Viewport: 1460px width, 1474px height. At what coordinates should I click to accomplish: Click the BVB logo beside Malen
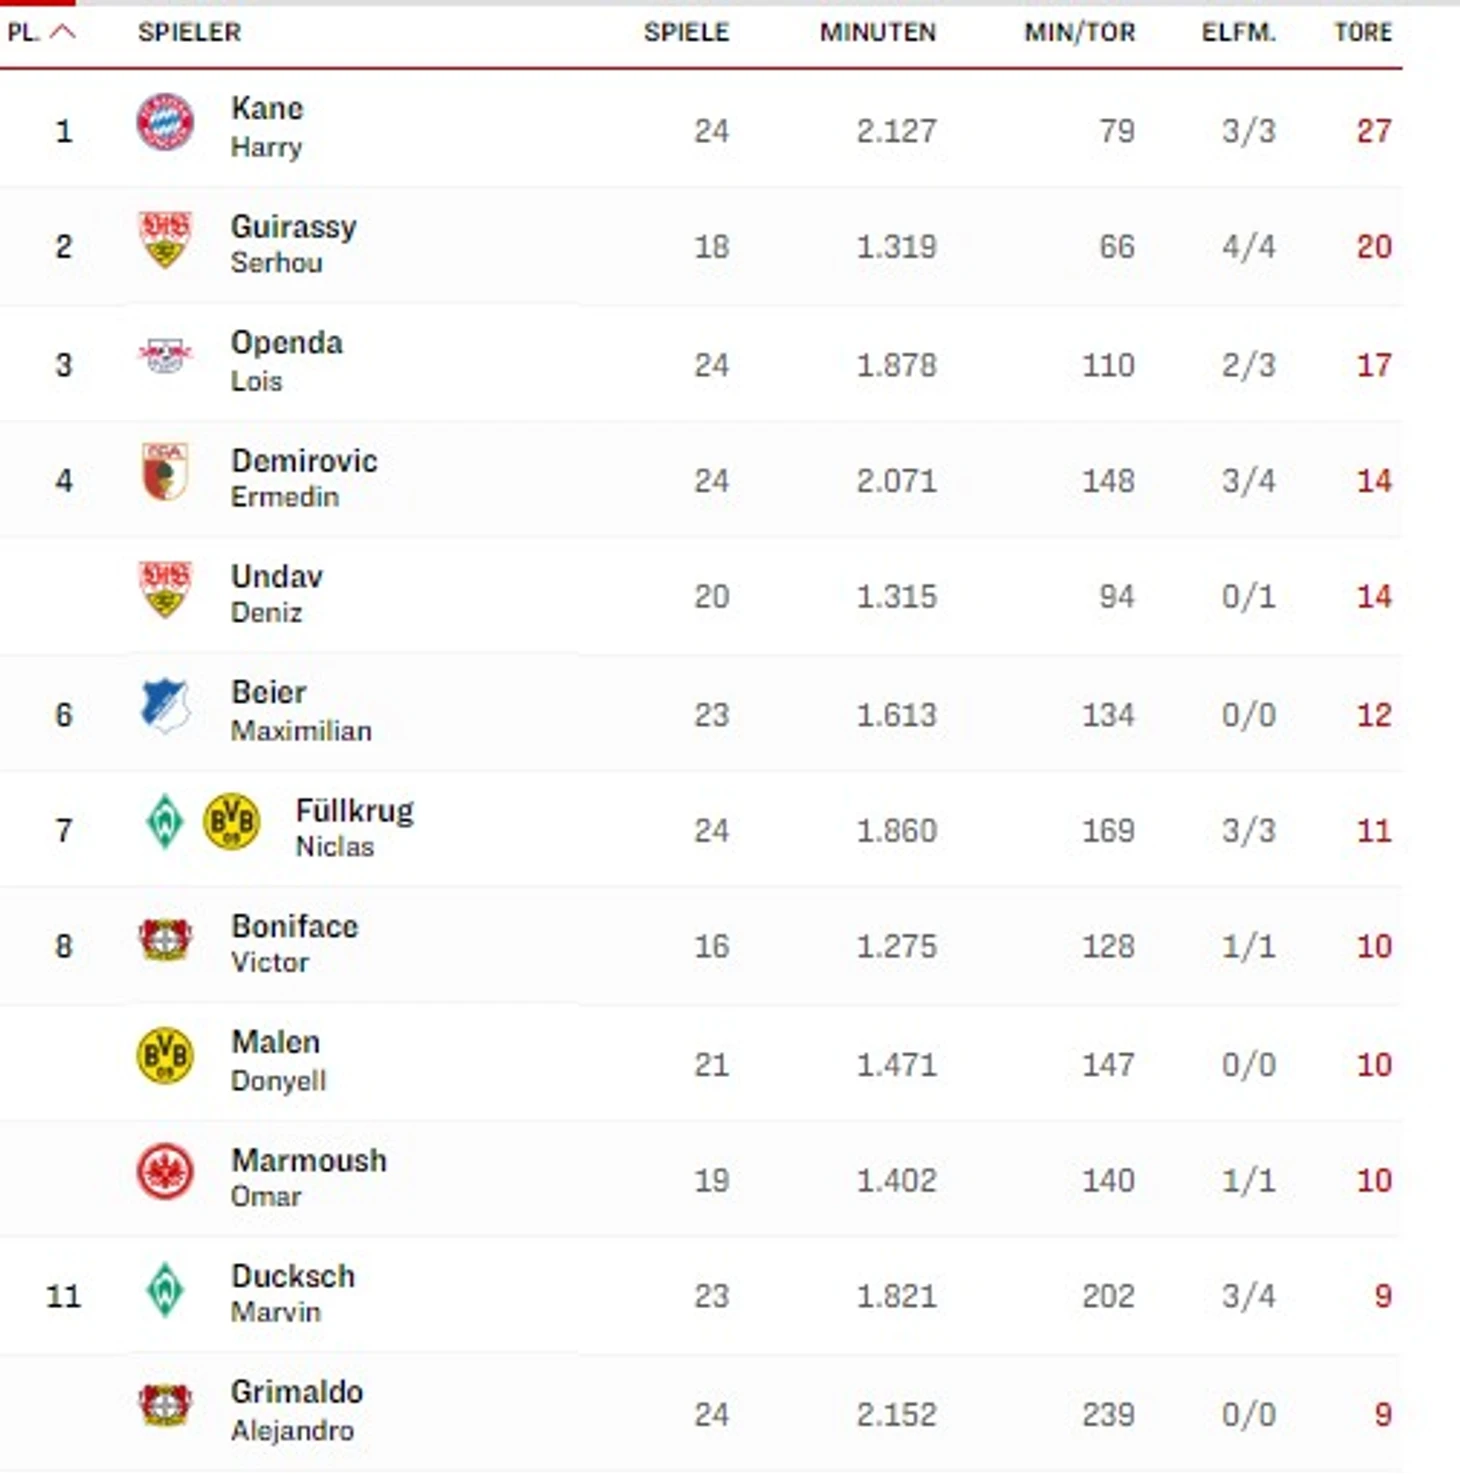pos(165,1055)
